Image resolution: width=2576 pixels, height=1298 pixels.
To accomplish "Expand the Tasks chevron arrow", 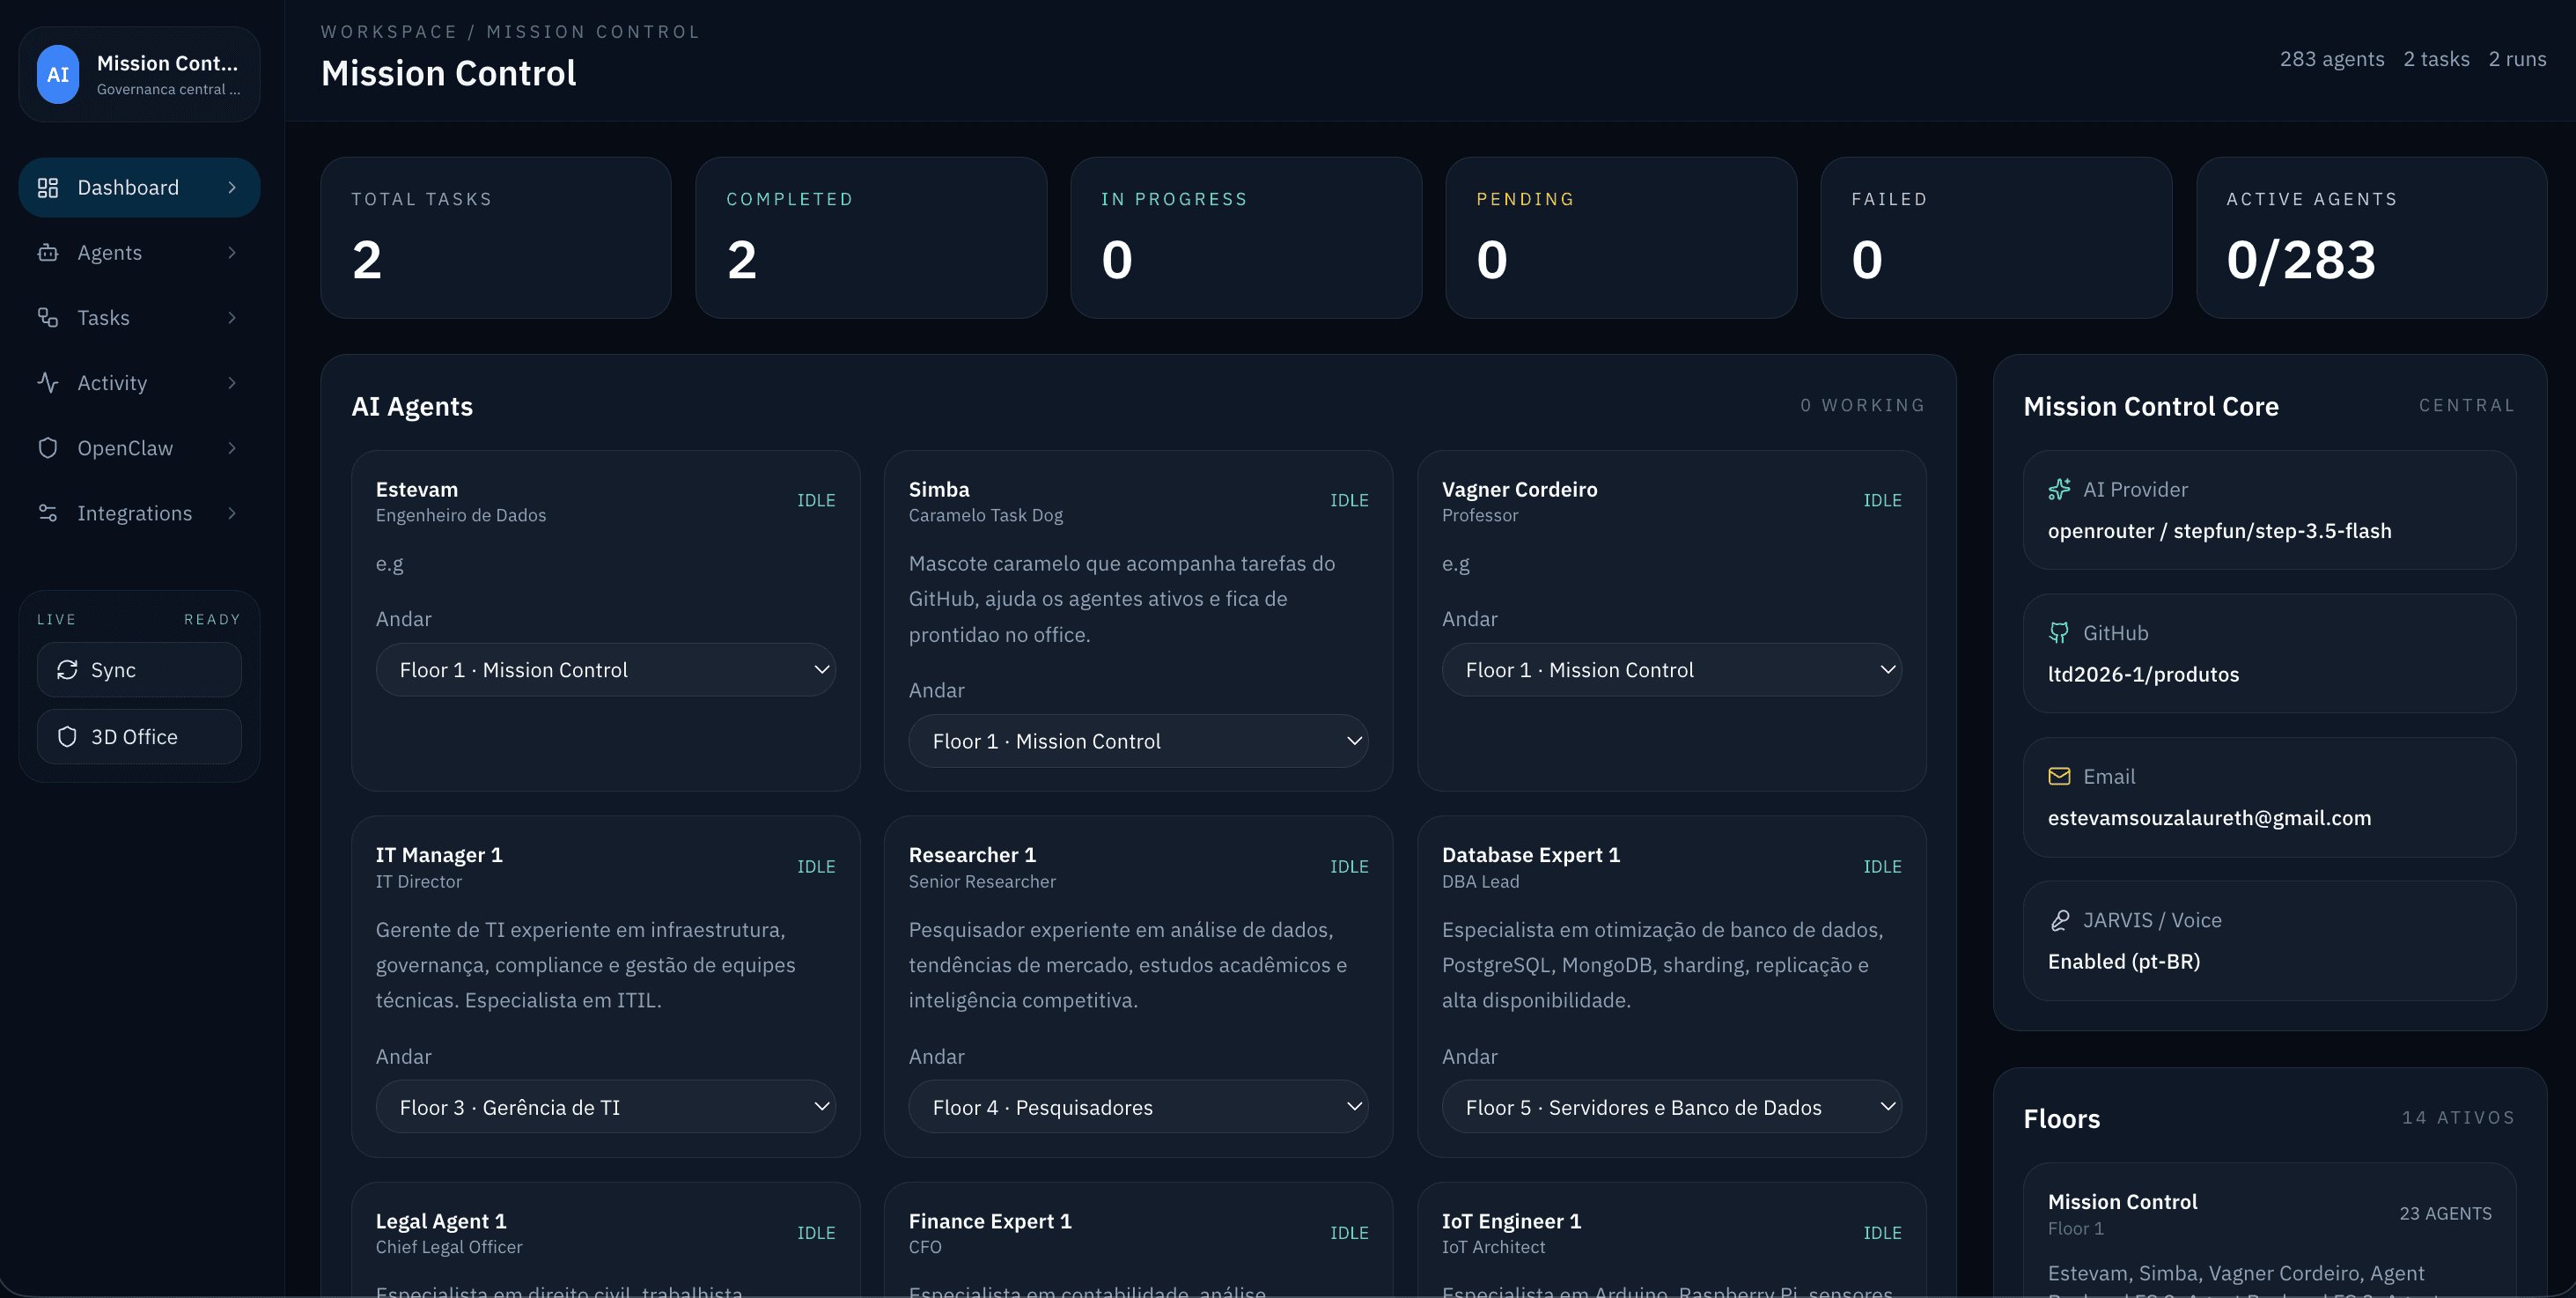I will tap(232, 317).
